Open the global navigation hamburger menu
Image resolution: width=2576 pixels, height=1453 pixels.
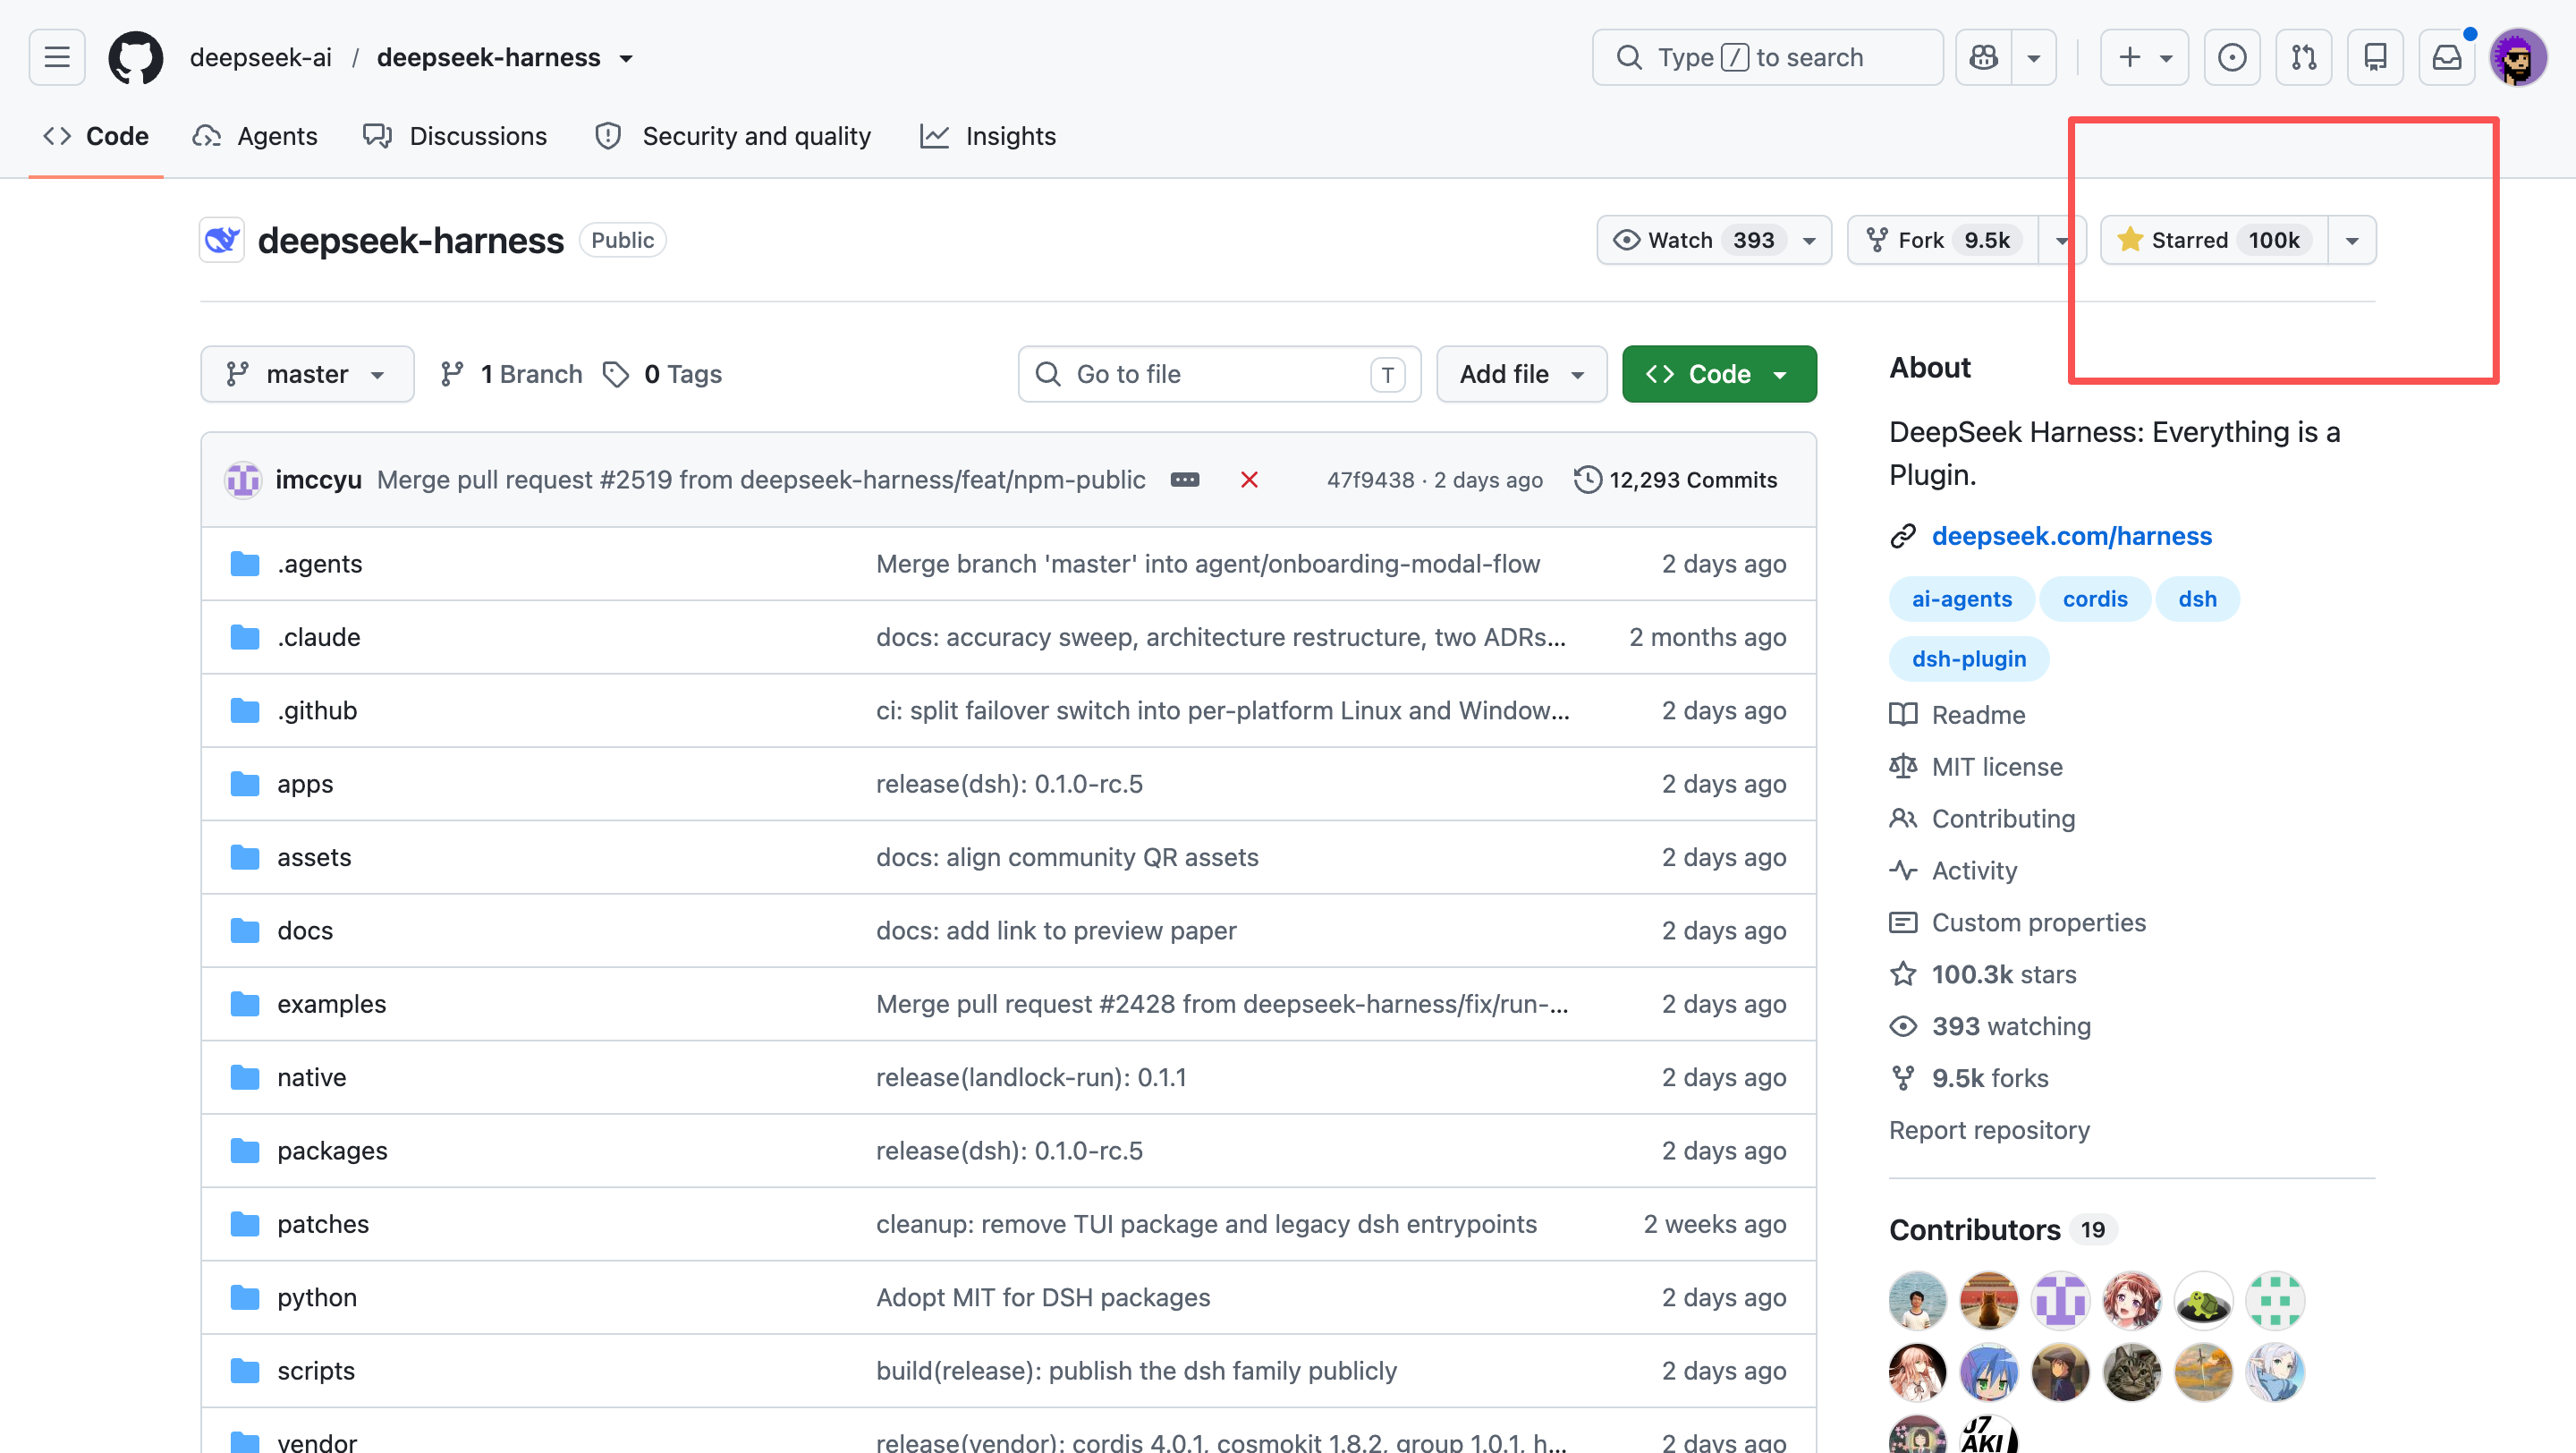coord(57,57)
